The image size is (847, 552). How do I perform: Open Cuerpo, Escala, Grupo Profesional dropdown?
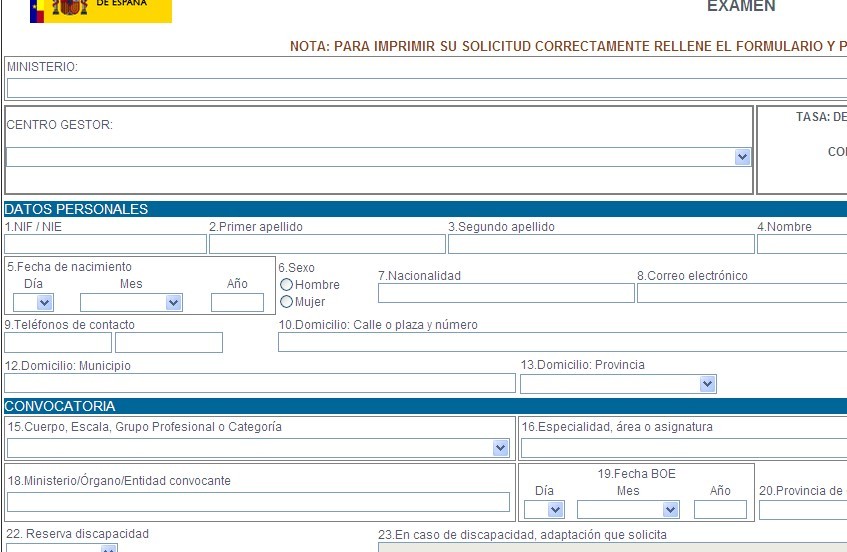259,448
